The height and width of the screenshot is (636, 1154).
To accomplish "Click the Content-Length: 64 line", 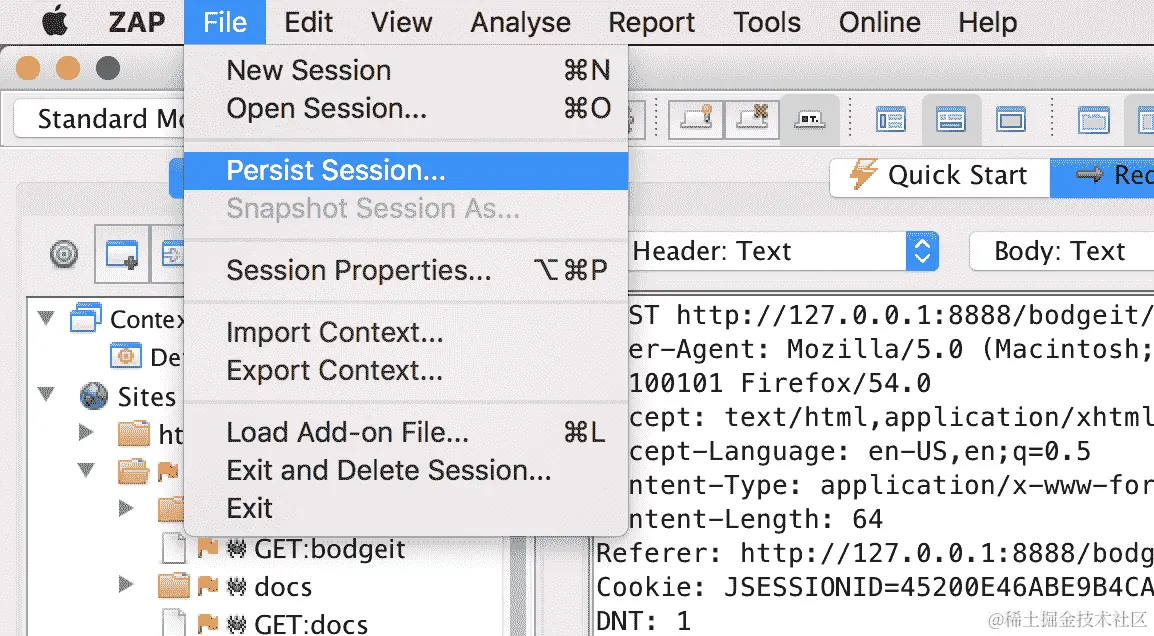I will point(754,519).
